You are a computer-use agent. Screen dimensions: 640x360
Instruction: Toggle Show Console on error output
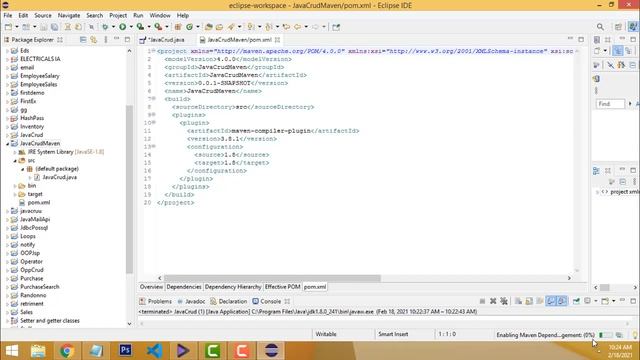[562, 301]
